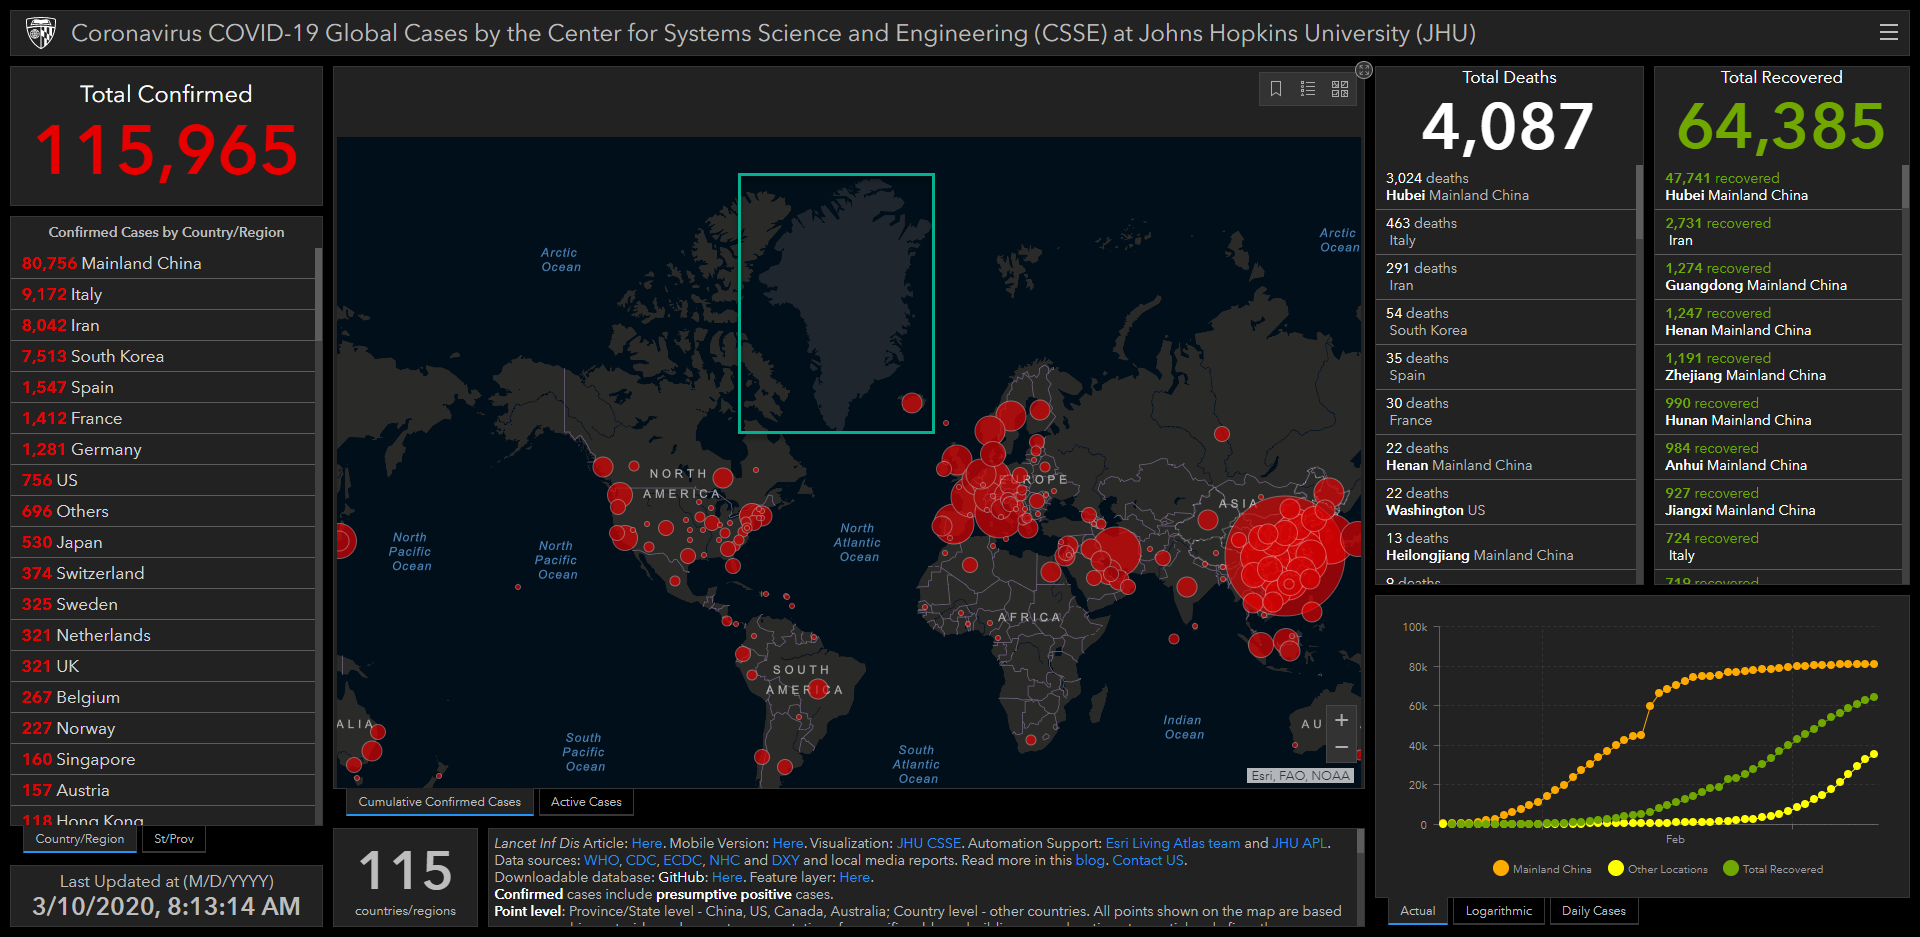The height and width of the screenshot is (937, 1920).
Task: Switch to Cumulative Confirmed Cases tab
Action: pyautogui.click(x=440, y=802)
